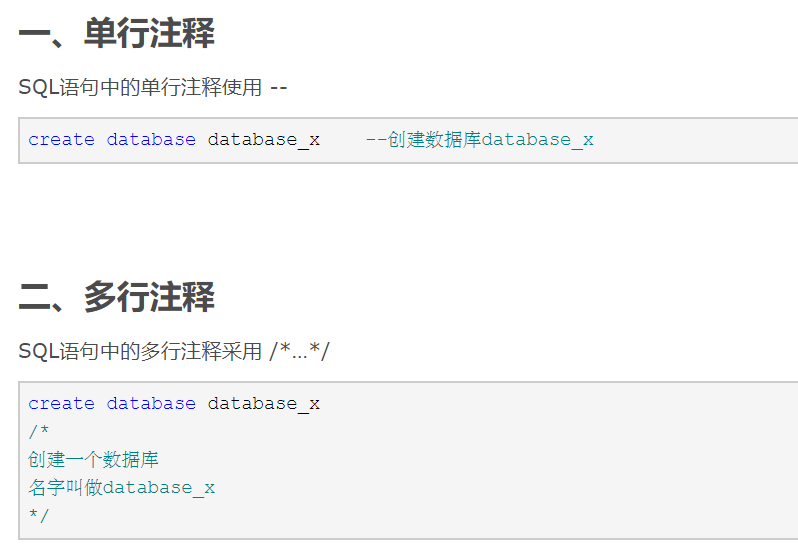Image resolution: width=798 pixels, height=555 pixels.
Task: Click the comment --创建数据库database_x
Action: coord(479,139)
